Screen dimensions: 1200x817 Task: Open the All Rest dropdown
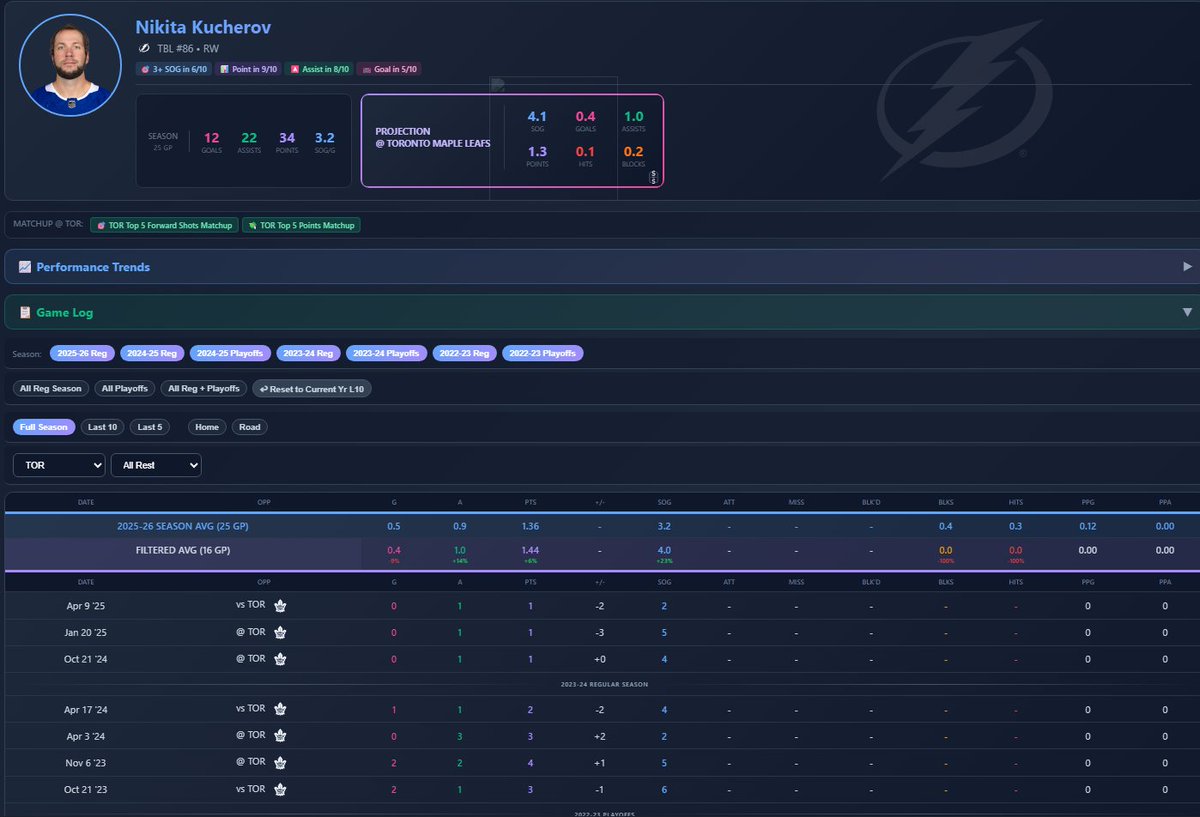pyautogui.click(x=156, y=465)
